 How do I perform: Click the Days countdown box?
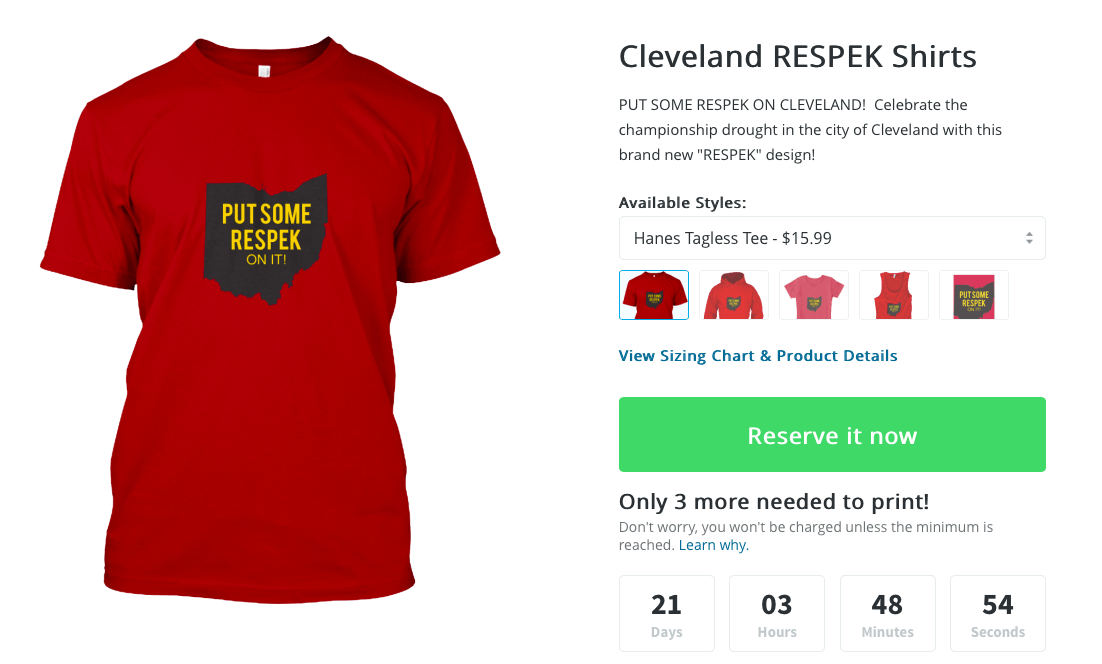click(666, 613)
